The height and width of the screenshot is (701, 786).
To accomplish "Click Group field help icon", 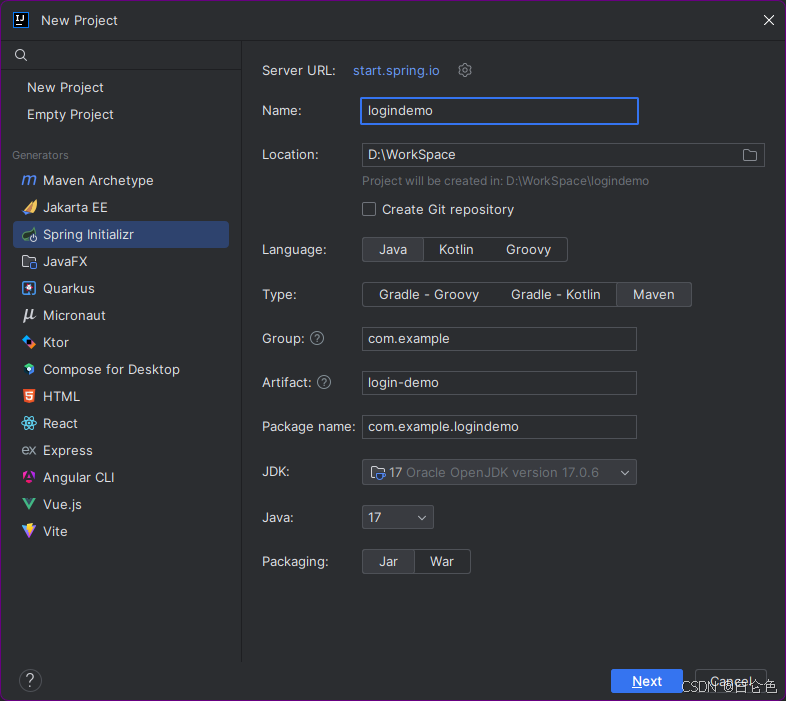I will point(317,338).
